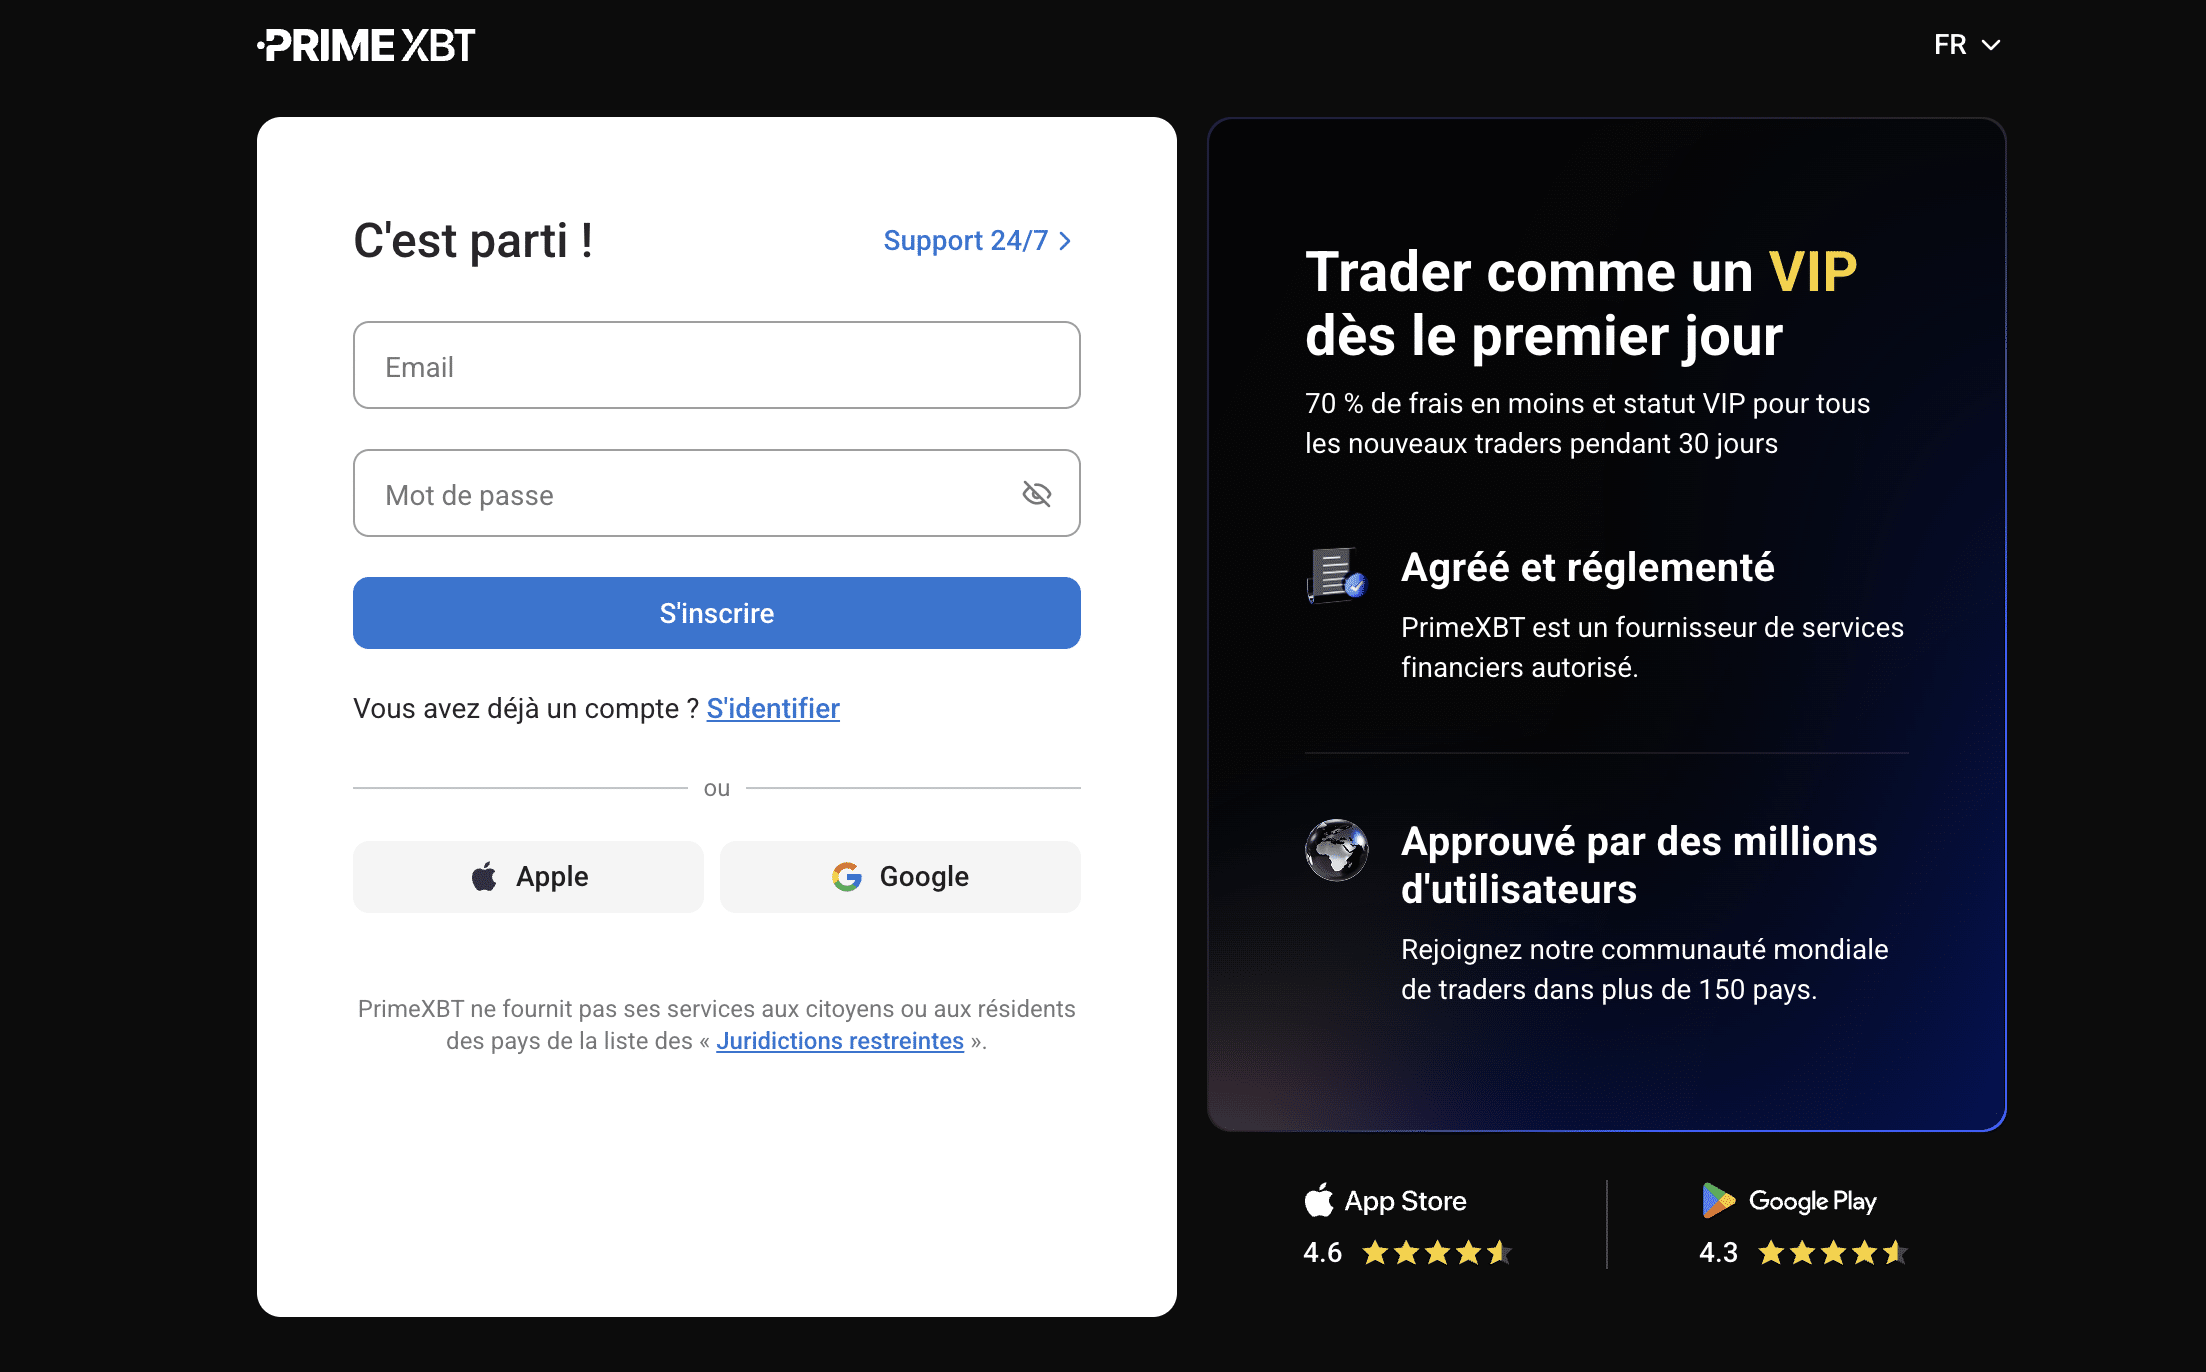Click the Google Play triangle icon
Screen dimensions: 2206x1372
pos(1718,1200)
